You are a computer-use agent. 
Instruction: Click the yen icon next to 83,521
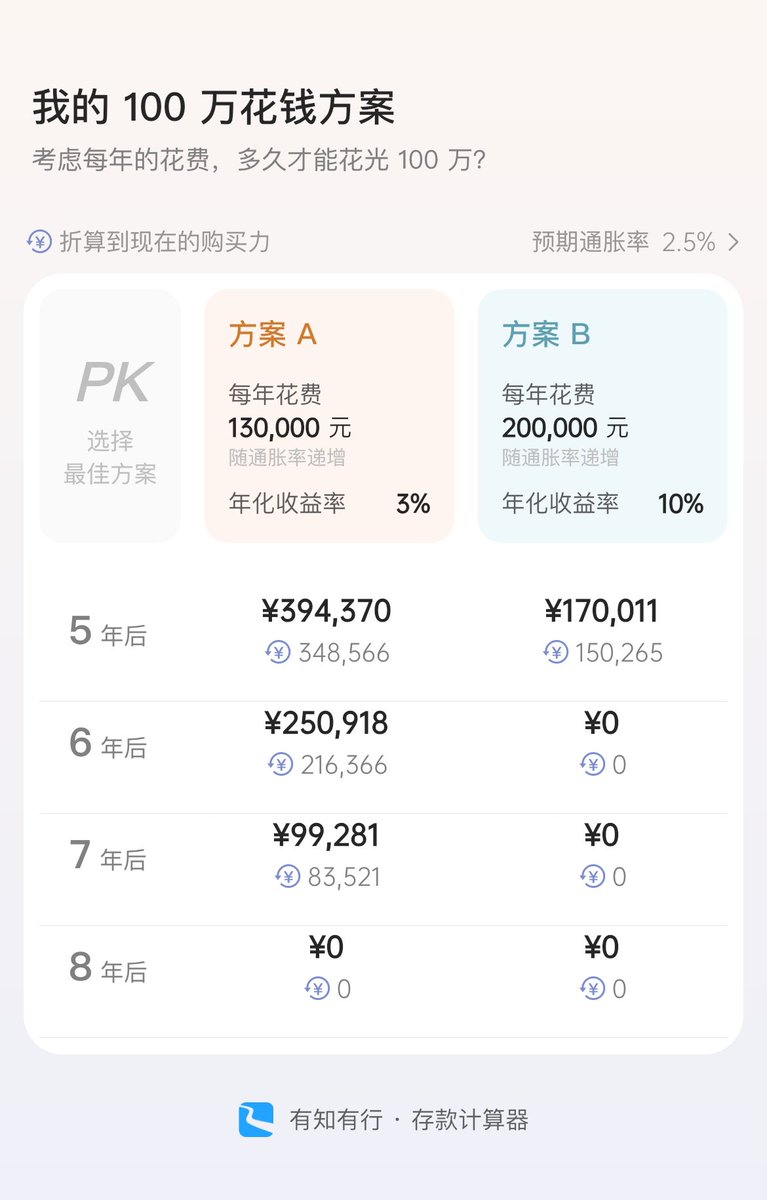[287, 877]
